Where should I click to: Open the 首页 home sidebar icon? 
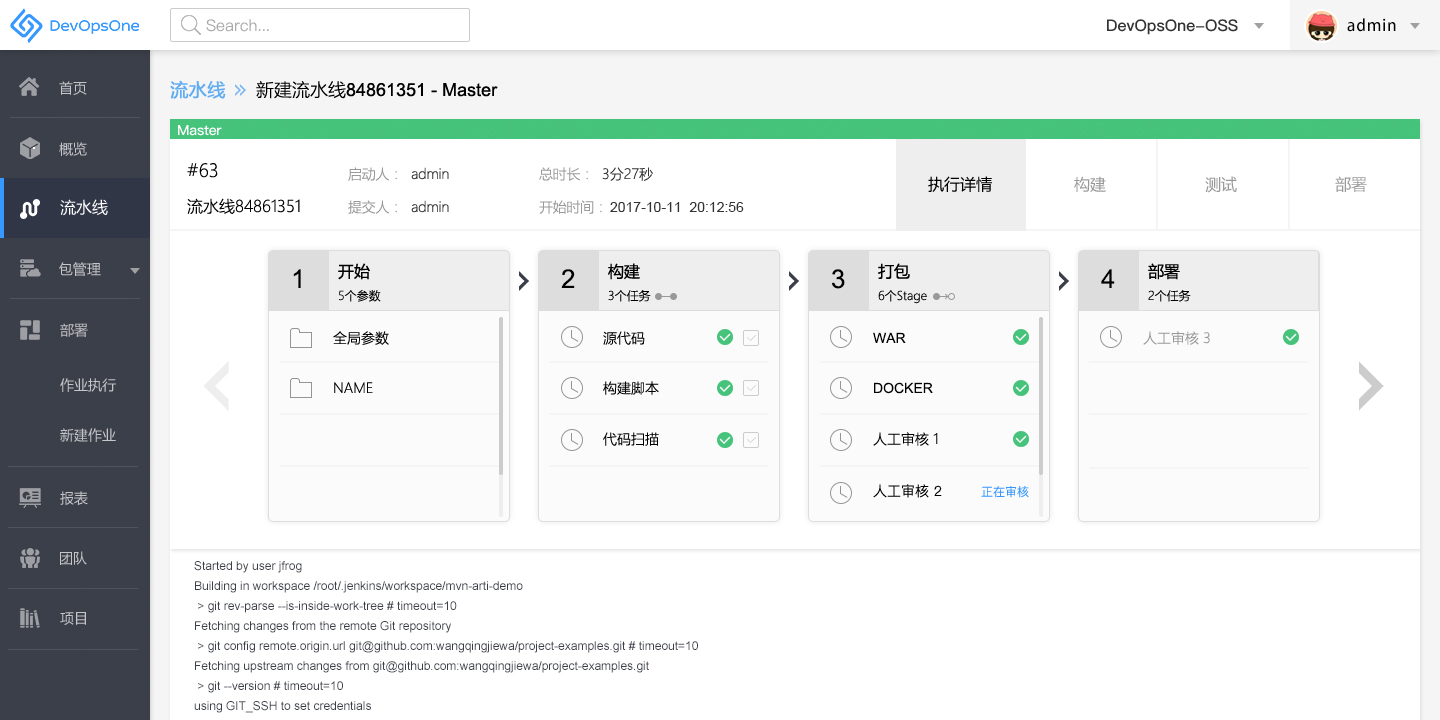click(x=30, y=88)
